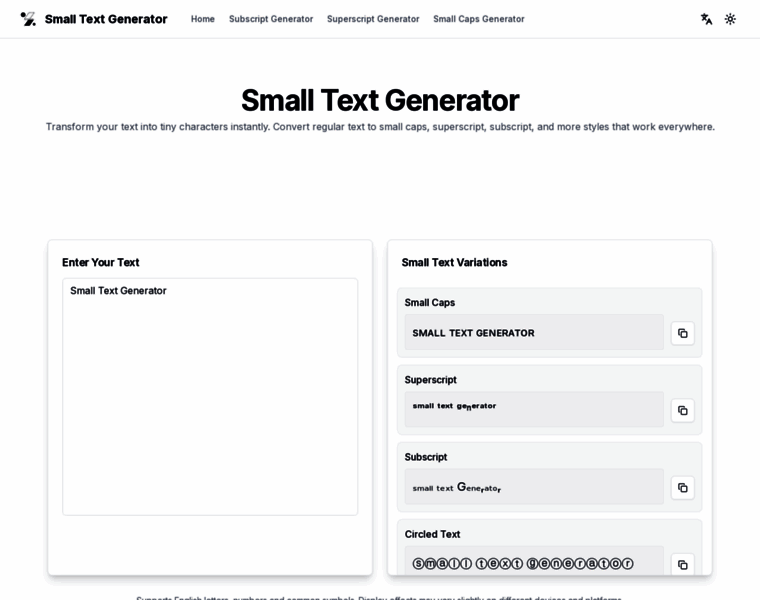760x600 pixels.
Task: Copy the Subscript output text
Action: point(682,487)
